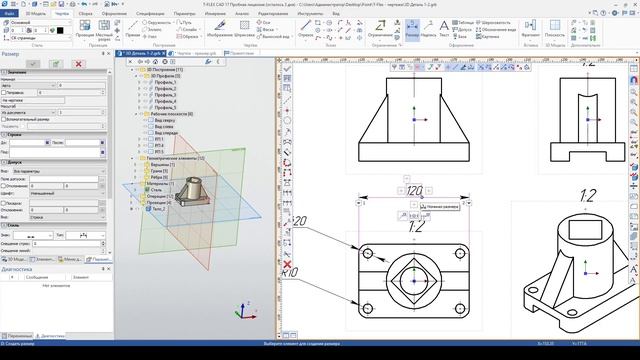Screen dimensions: 640x360
Task: Pick the Отрезок sketch tool
Action: 305,29
